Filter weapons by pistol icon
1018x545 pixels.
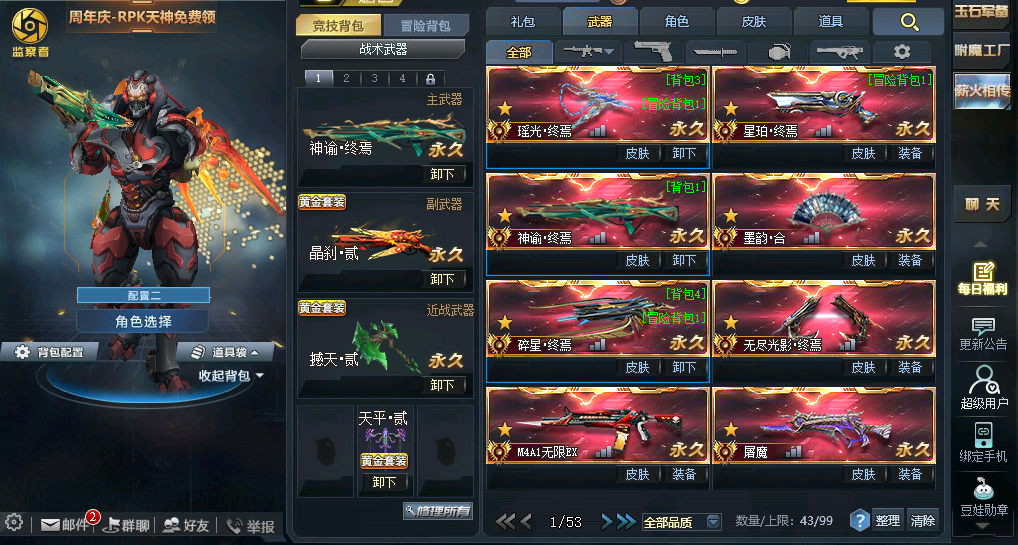652,52
